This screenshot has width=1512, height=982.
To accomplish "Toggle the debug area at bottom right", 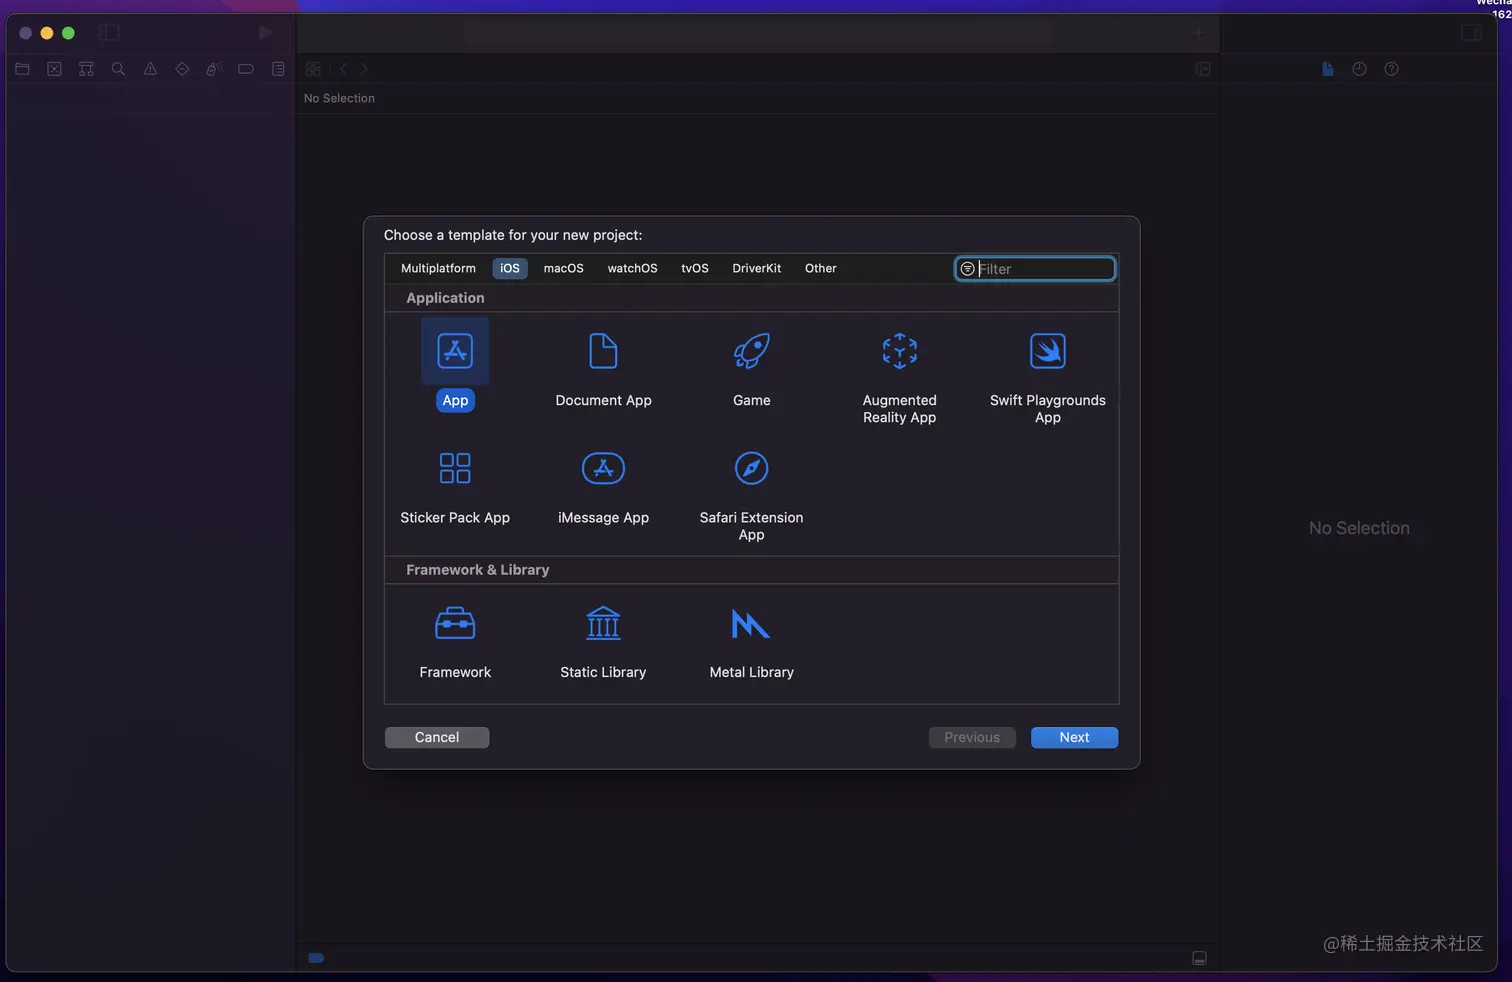I will click(1199, 958).
